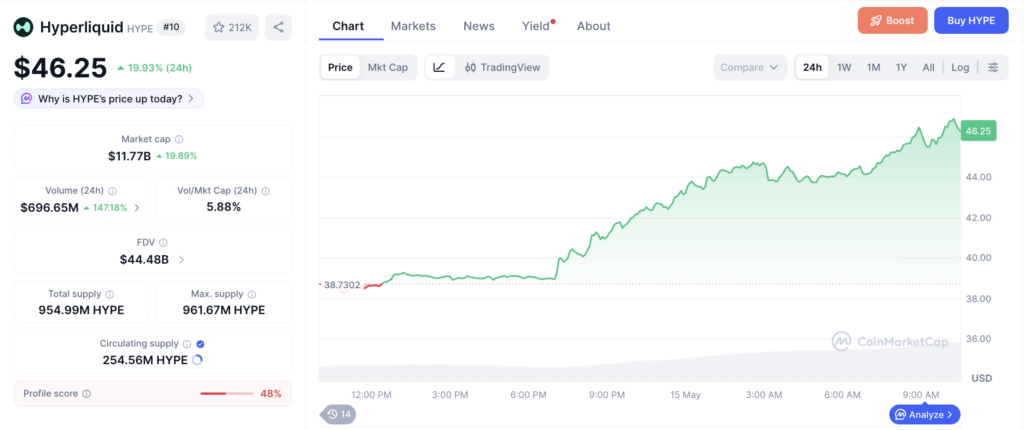Open the News tab
1024x430 pixels.
[479, 26]
